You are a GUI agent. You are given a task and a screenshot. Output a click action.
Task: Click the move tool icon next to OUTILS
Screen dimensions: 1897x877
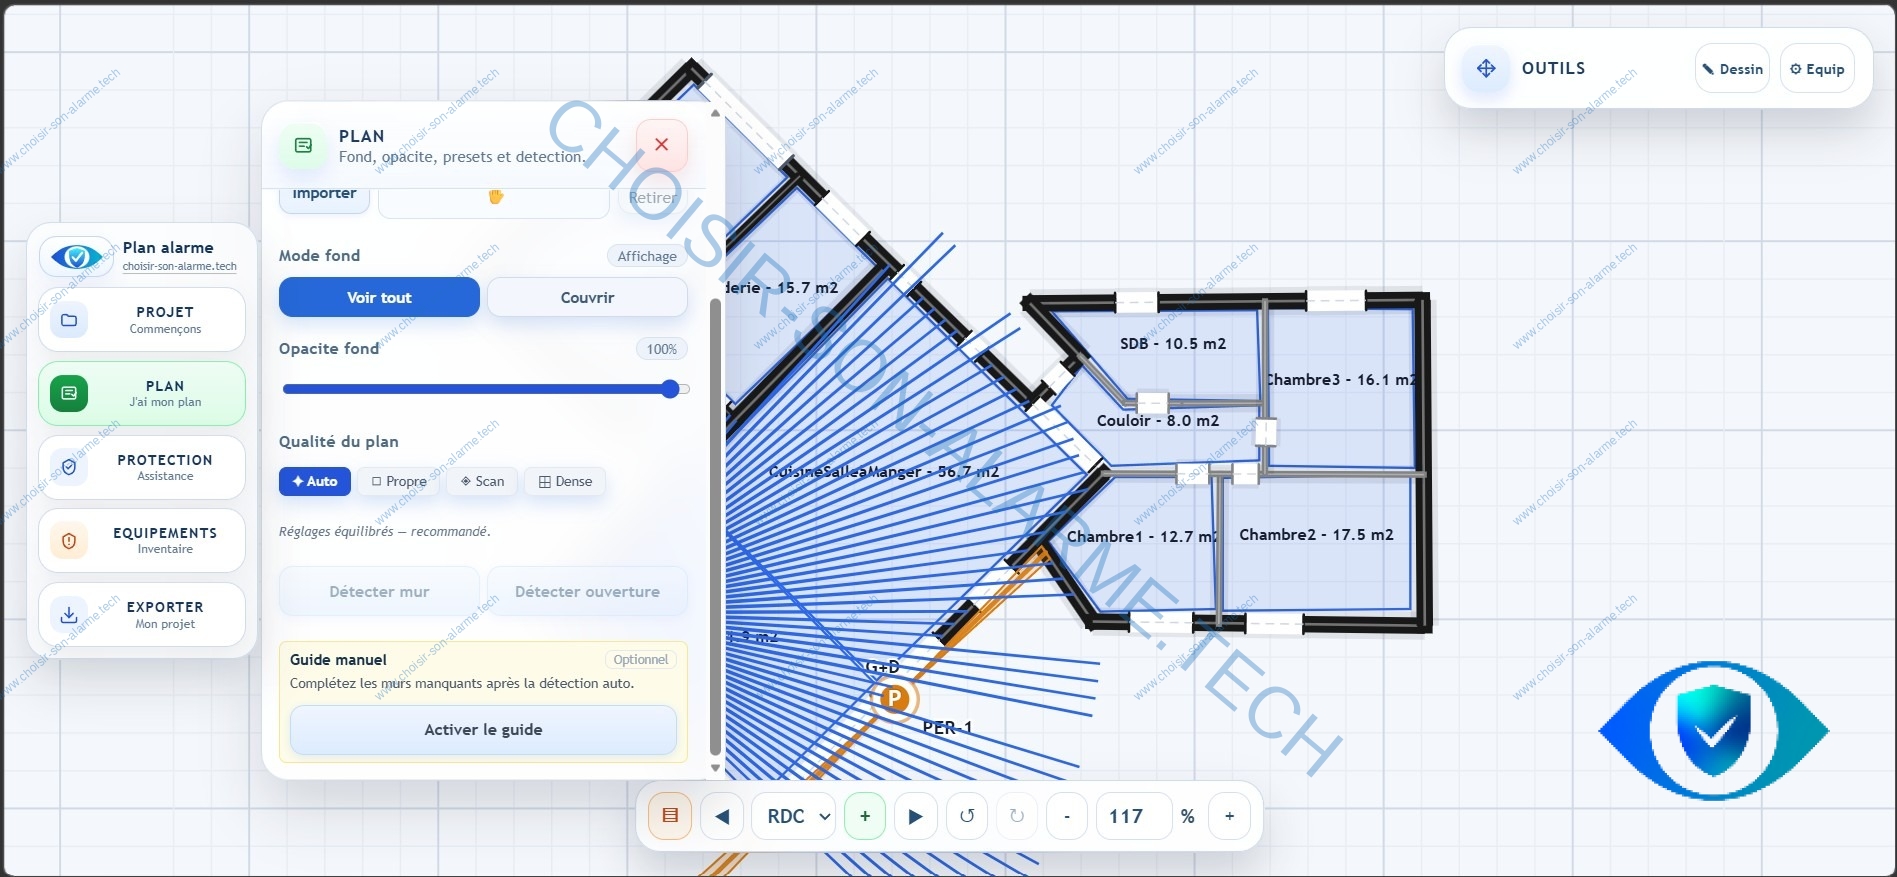(x=1486, y=69)
